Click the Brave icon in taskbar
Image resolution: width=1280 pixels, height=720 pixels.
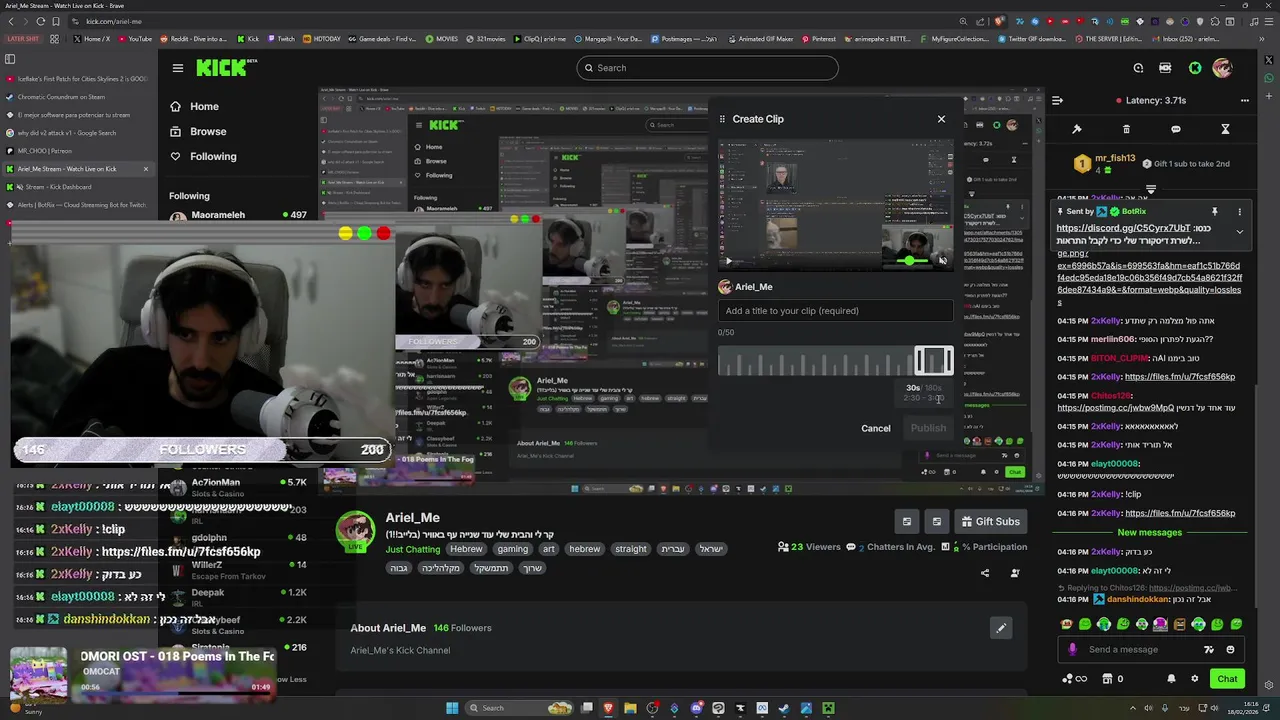click(x=608, y=708)
